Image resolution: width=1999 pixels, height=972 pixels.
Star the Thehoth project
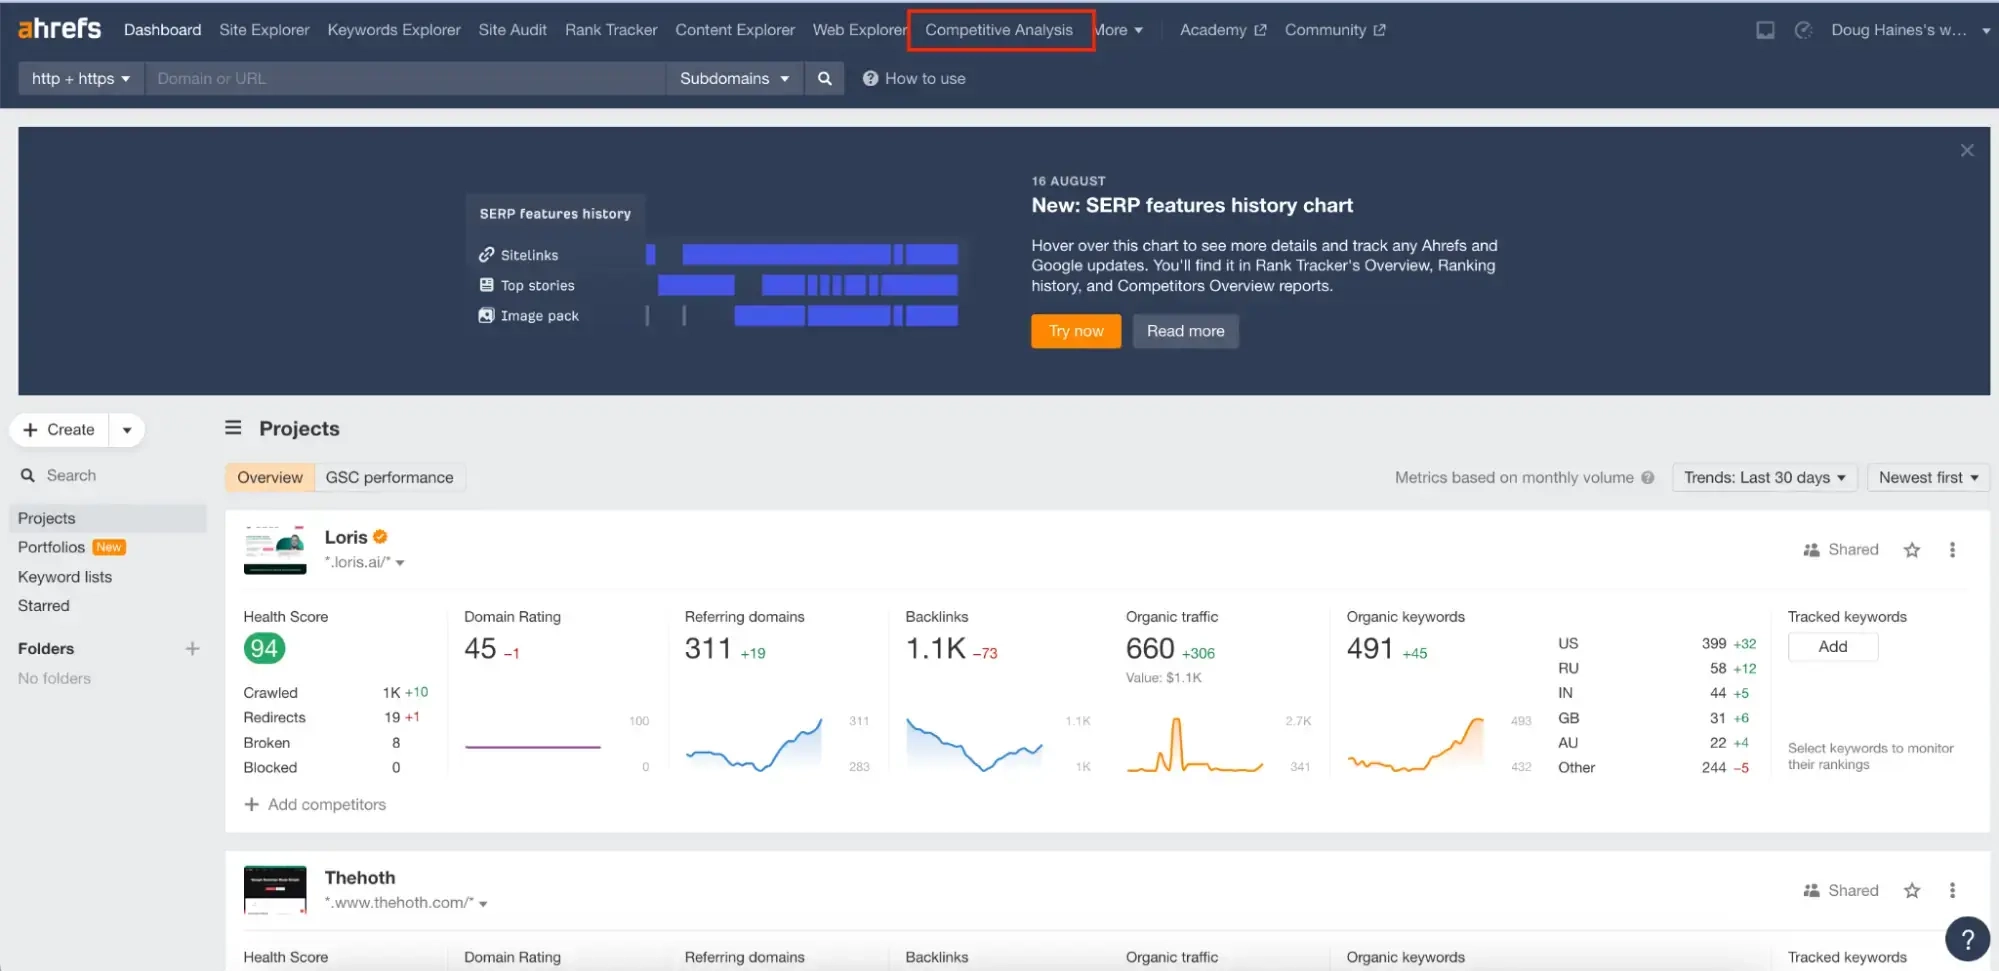point(1911,891)
